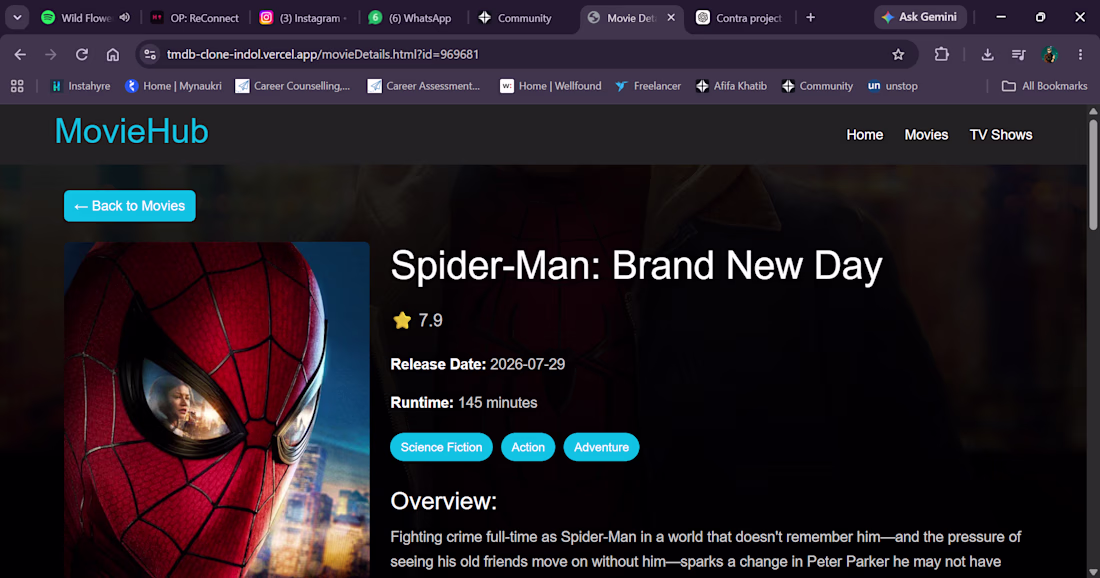Click the Back to Movies button
Image resolution: width=1100 pixels, height=578 pixels.
pyautogui.click(x=130, y=206)
